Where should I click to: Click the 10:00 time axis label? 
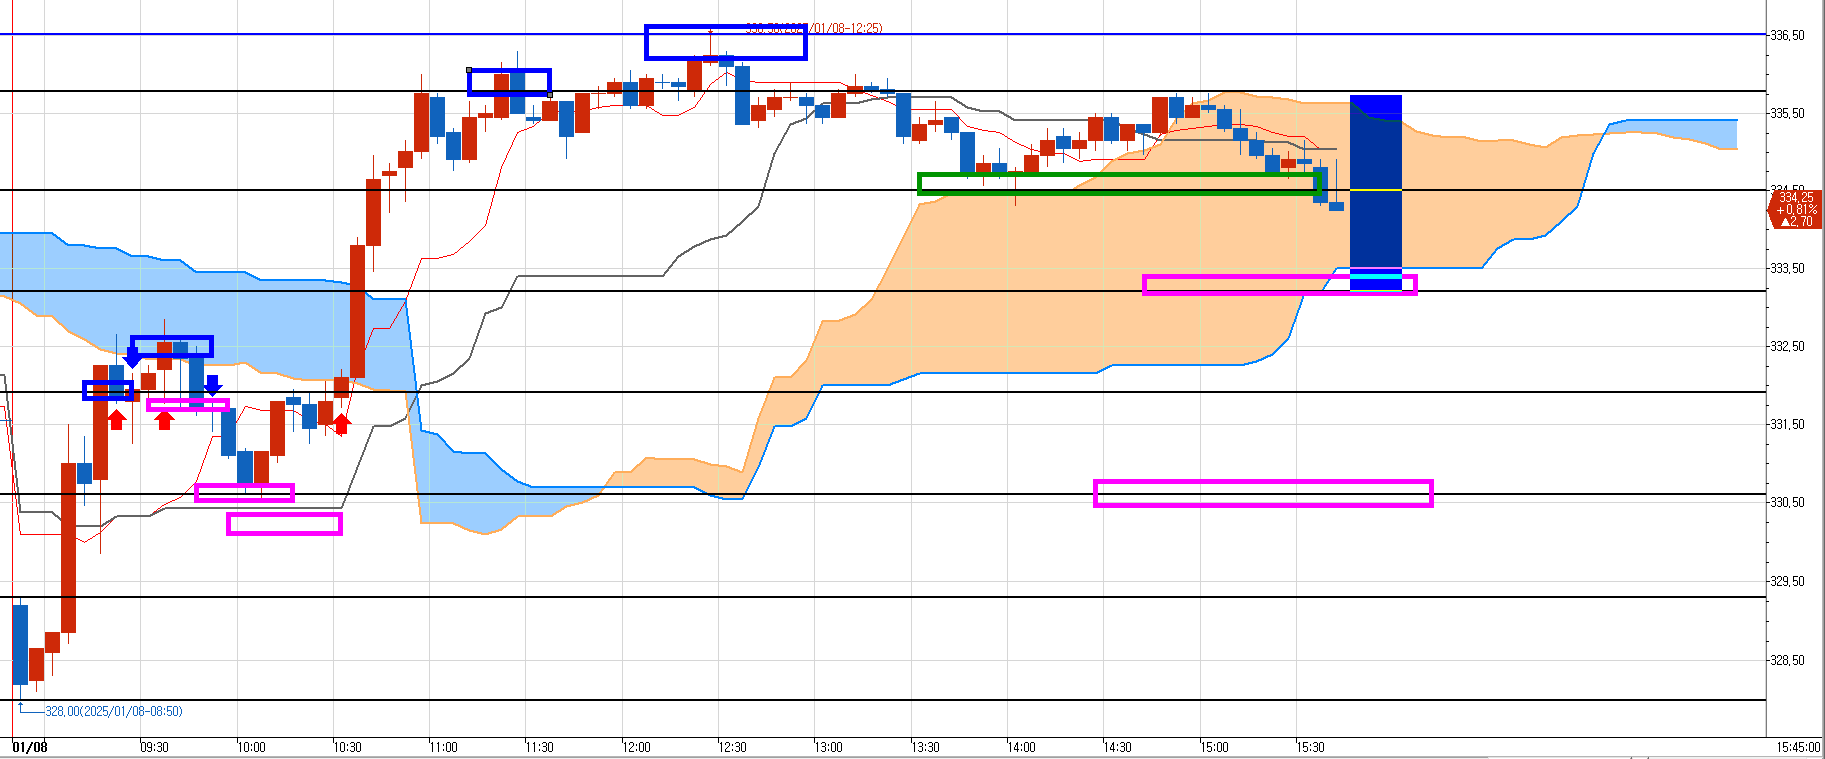(x=251, y=747)
